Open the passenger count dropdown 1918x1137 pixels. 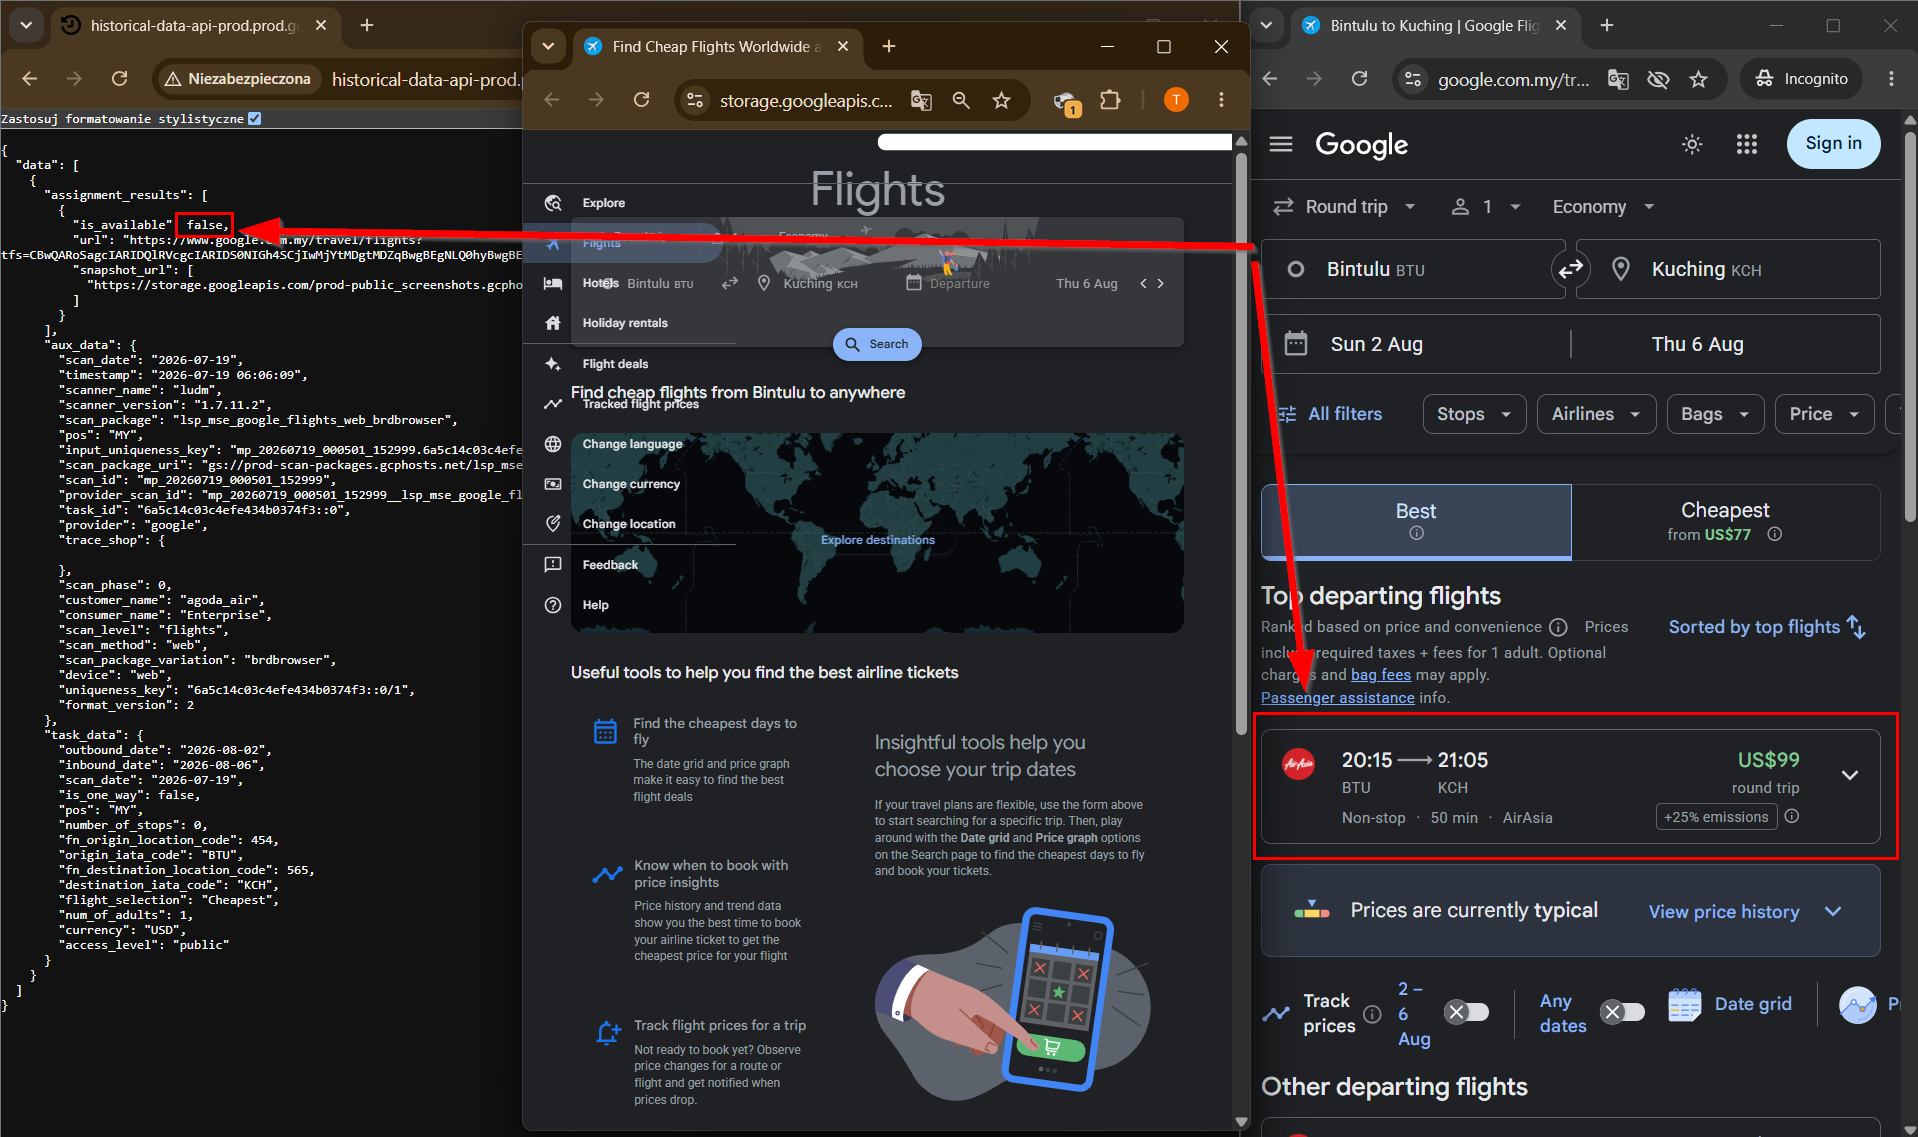click(x=1486, y=207)
